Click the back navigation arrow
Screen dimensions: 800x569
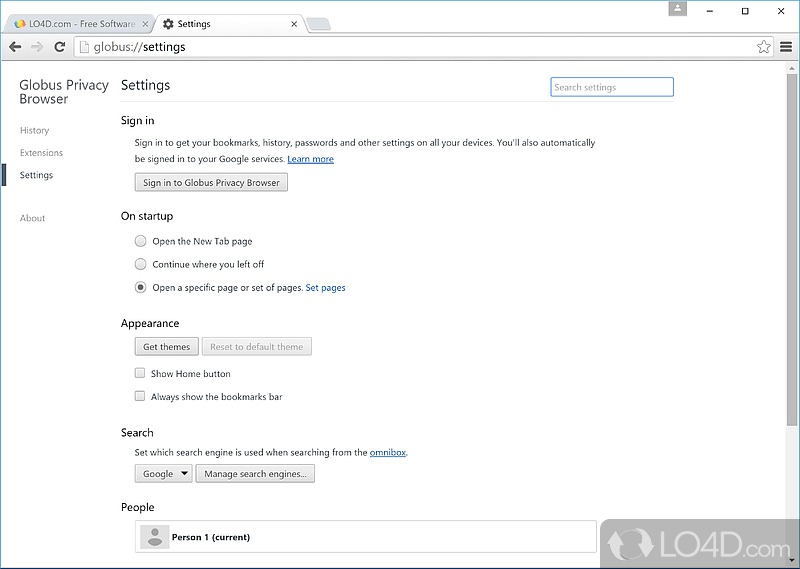(15, 46)
